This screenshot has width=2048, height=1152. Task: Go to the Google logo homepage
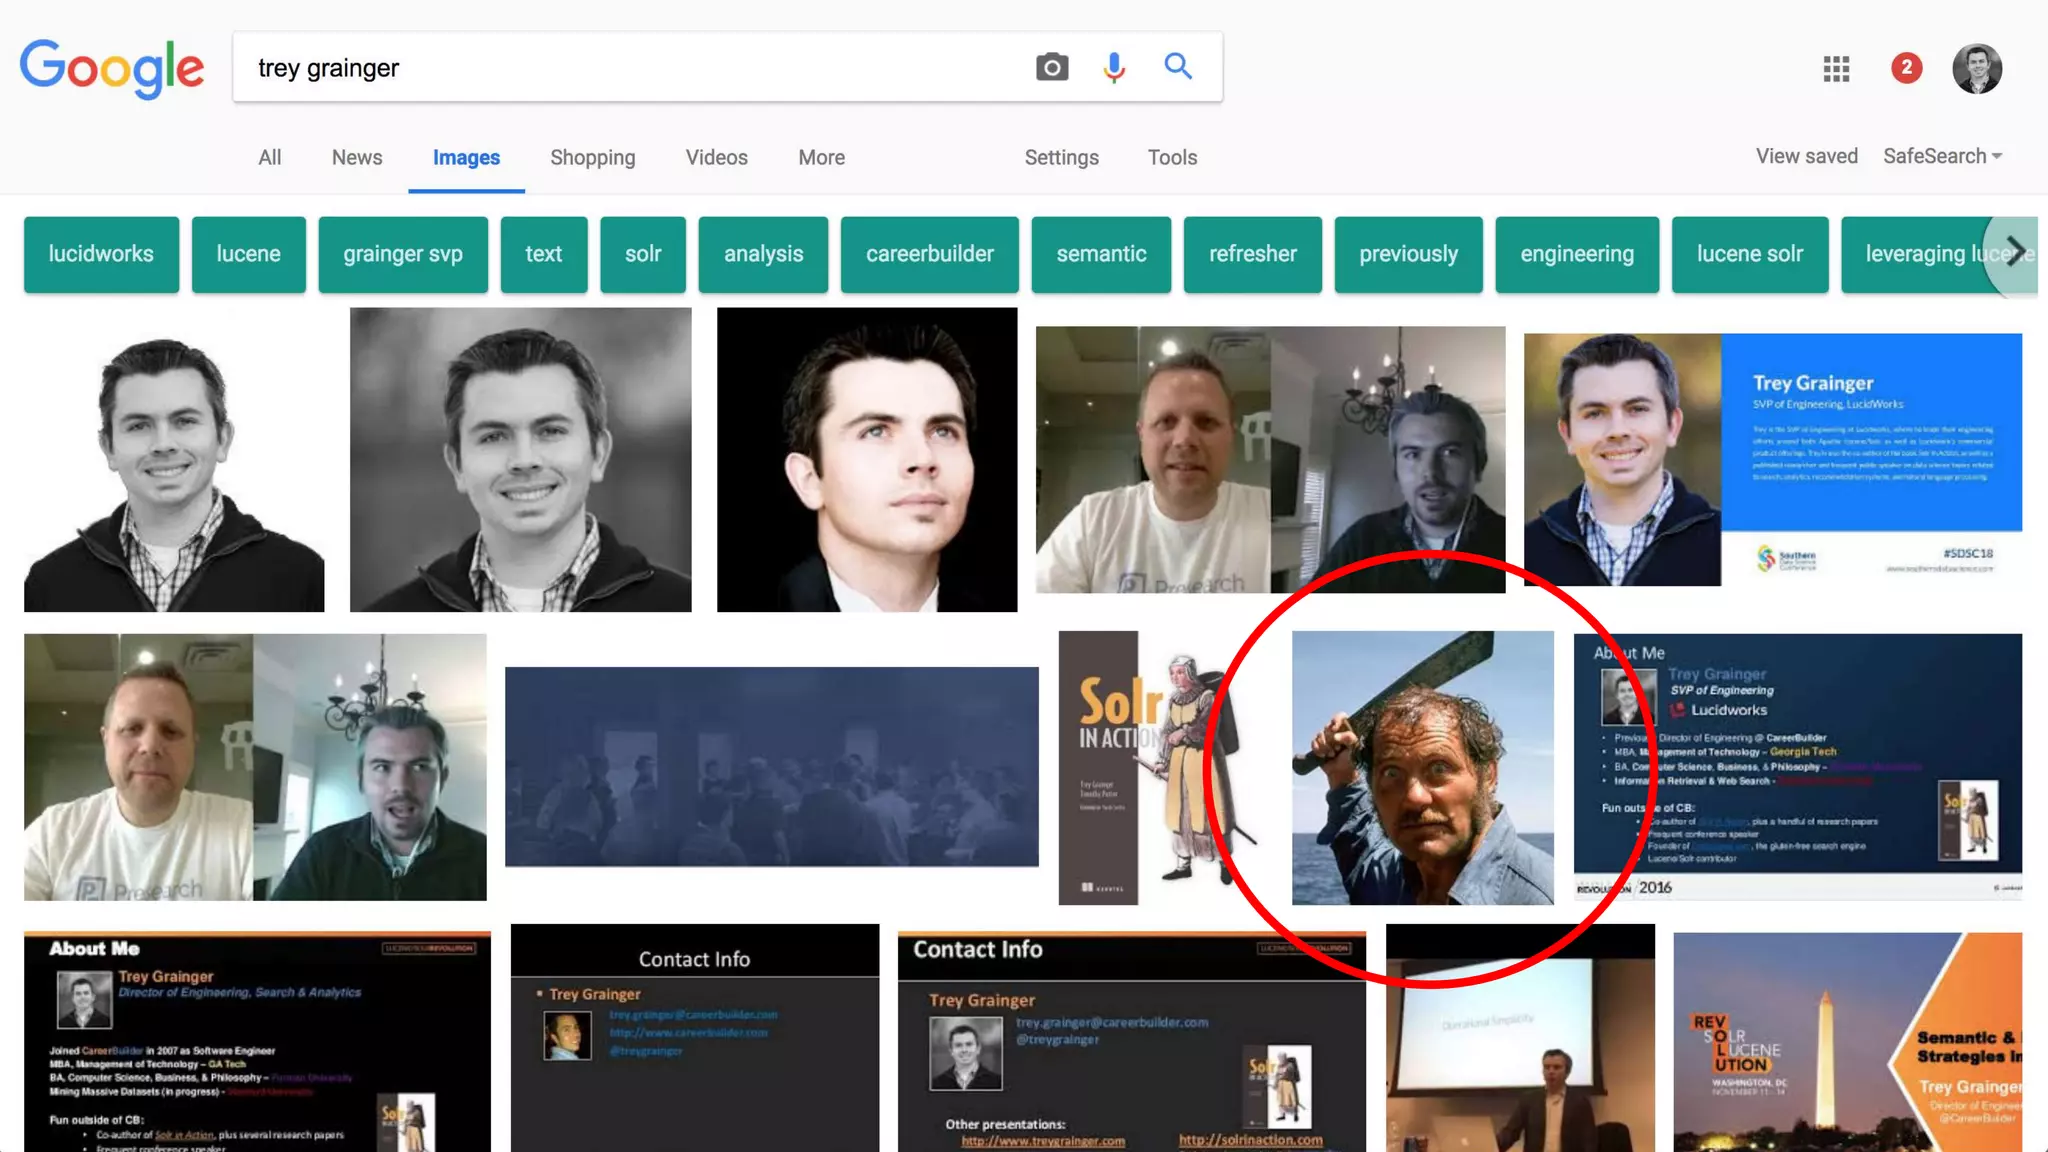[x=112, y=68]
